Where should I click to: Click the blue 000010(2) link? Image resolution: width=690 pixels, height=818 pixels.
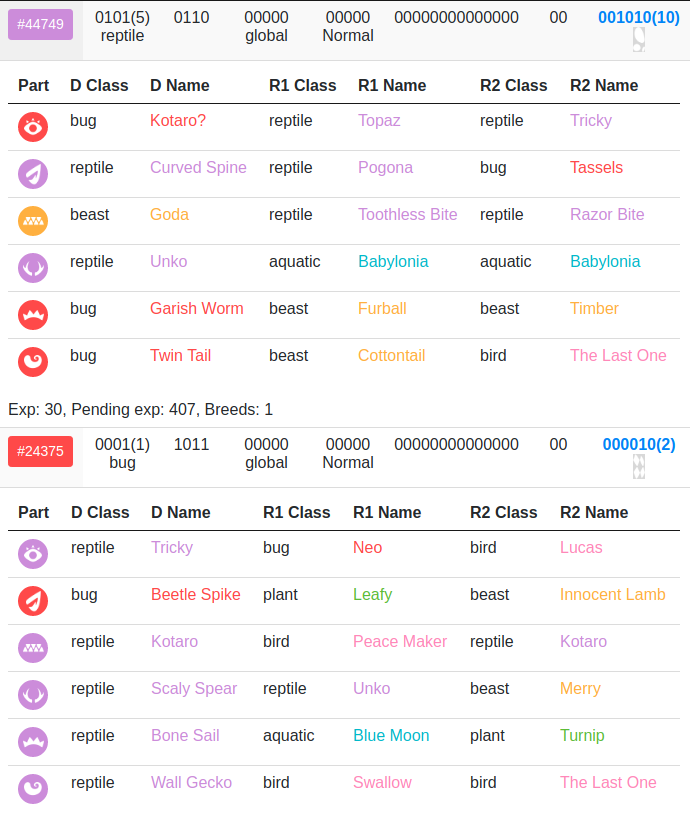pos(638,444)
